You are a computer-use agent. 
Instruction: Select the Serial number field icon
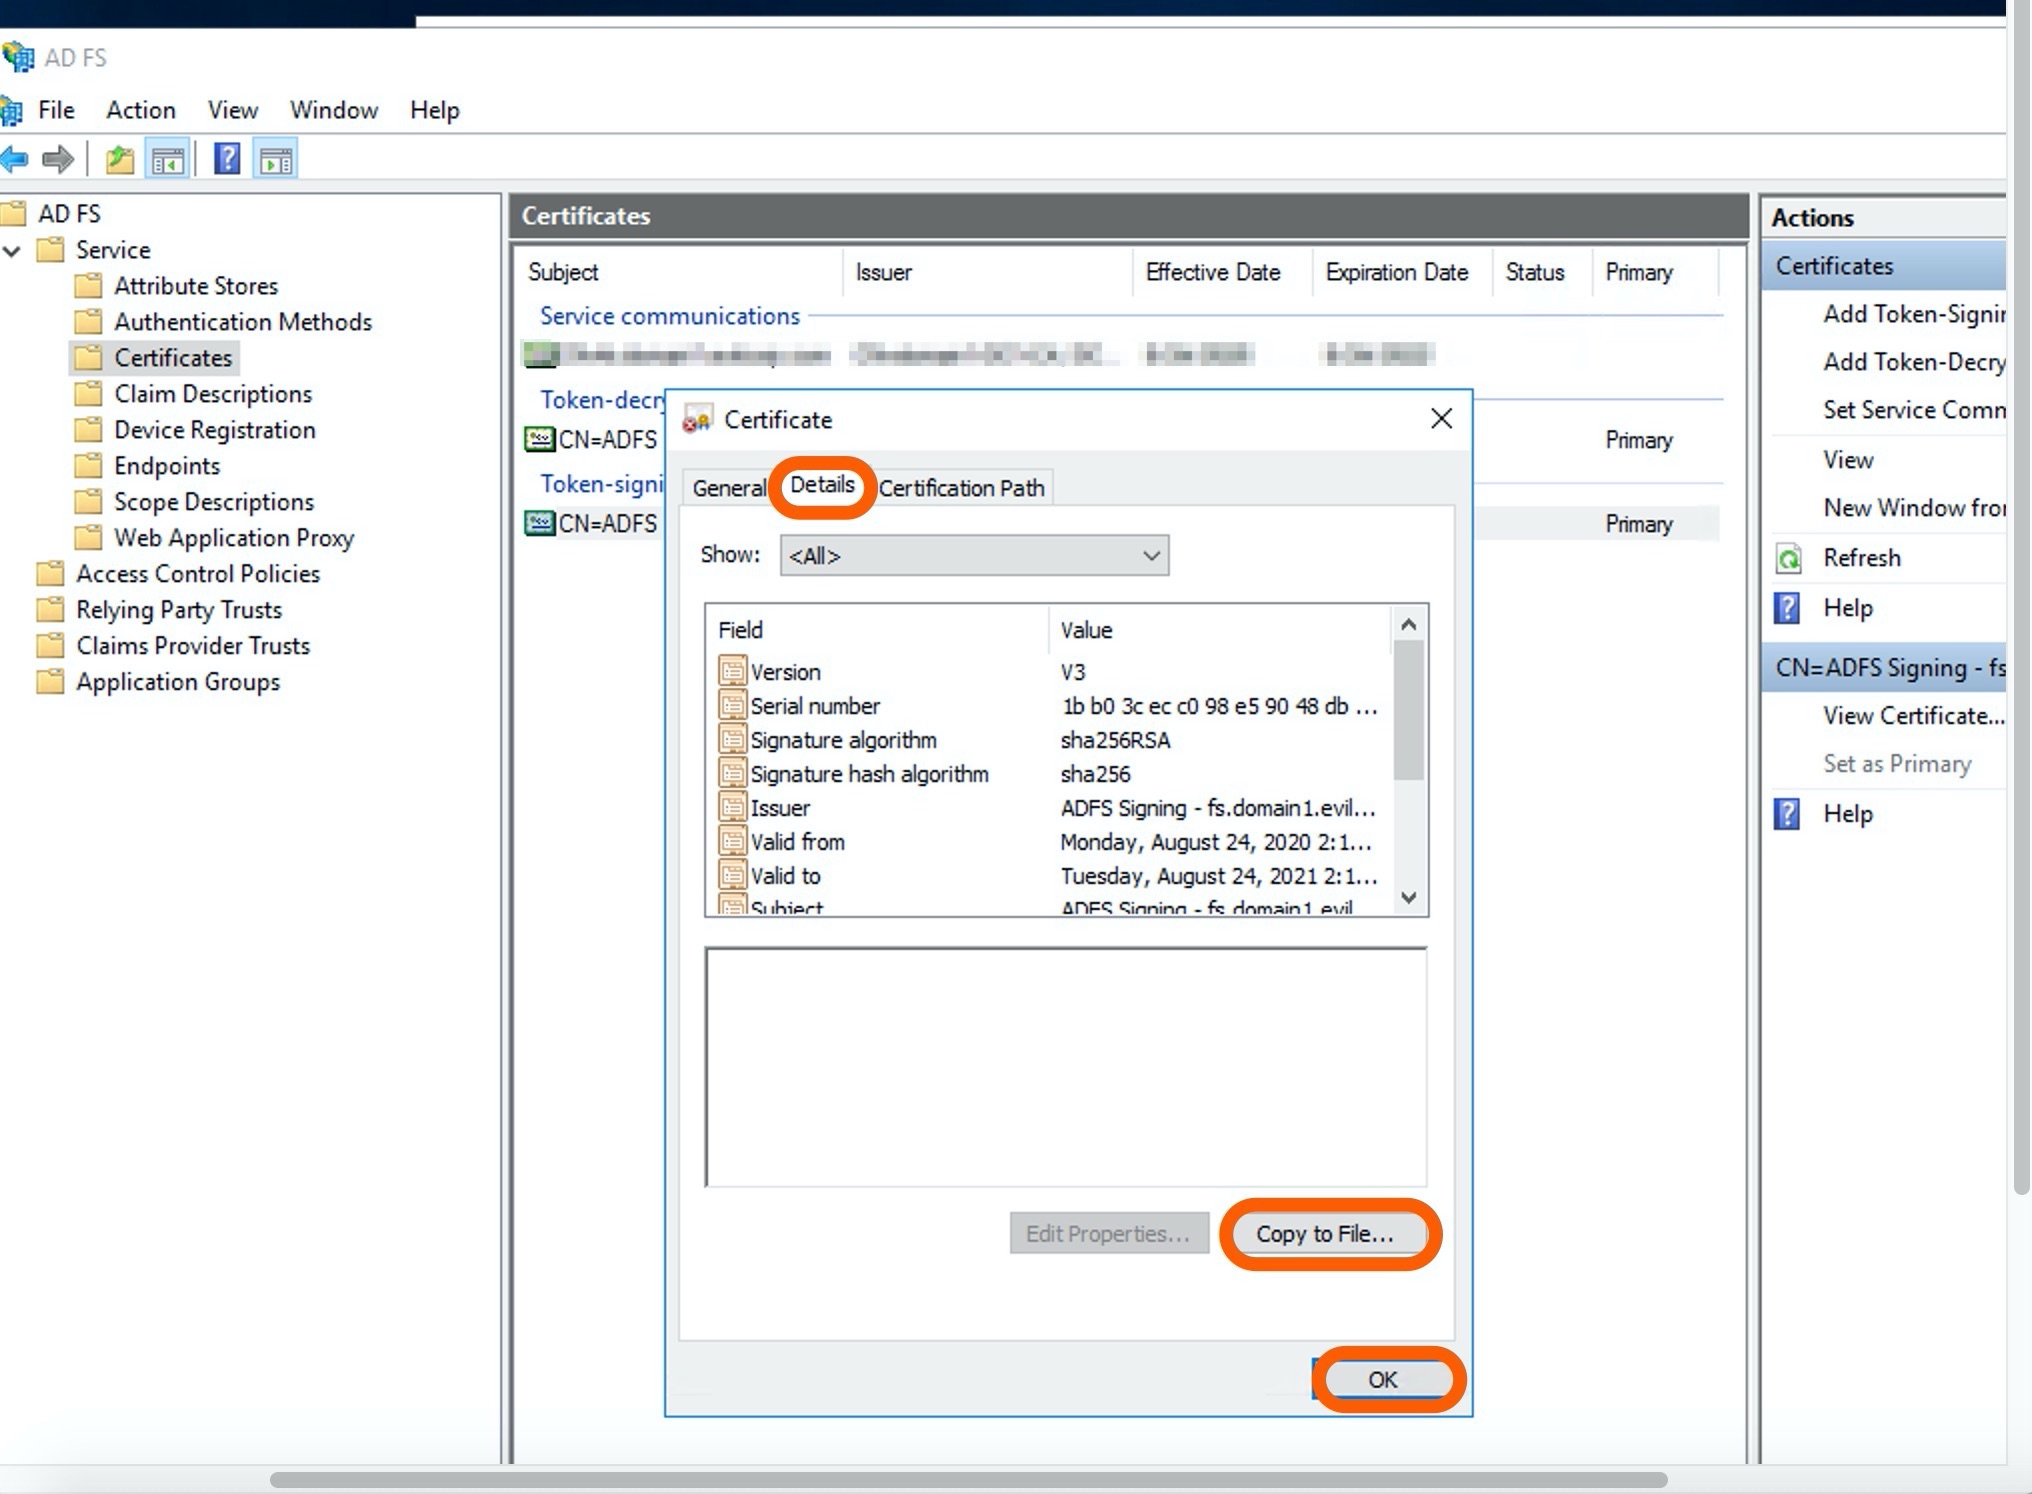732,706
